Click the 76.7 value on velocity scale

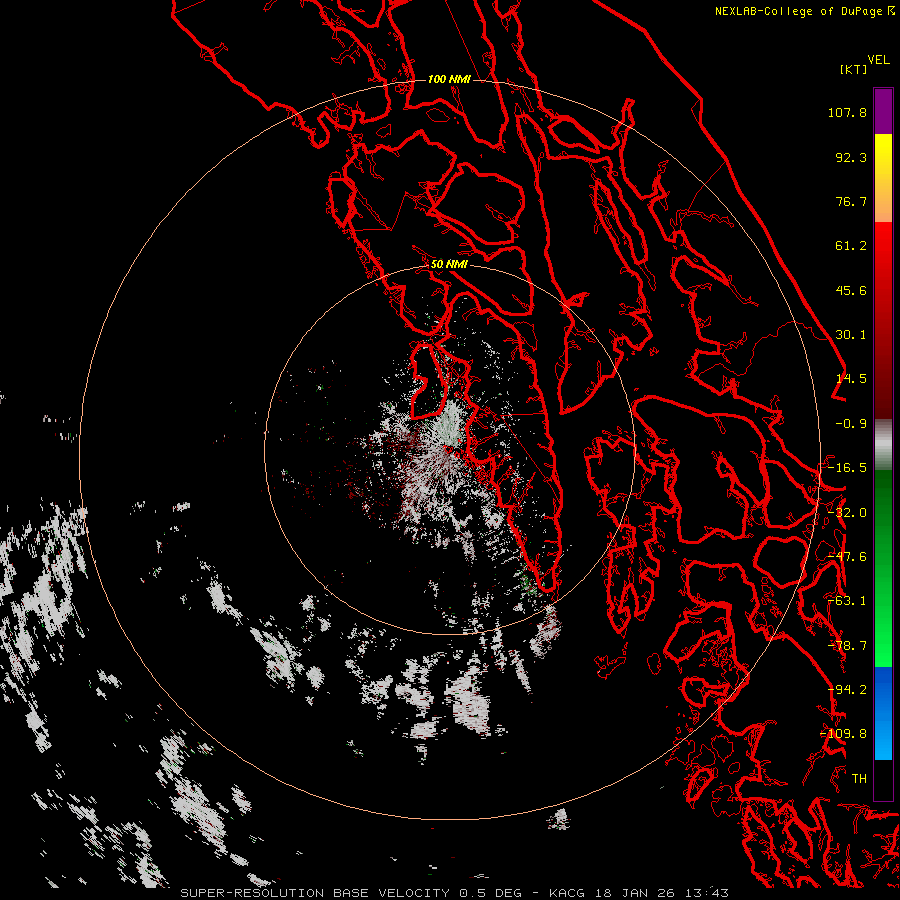pos(851,201)
